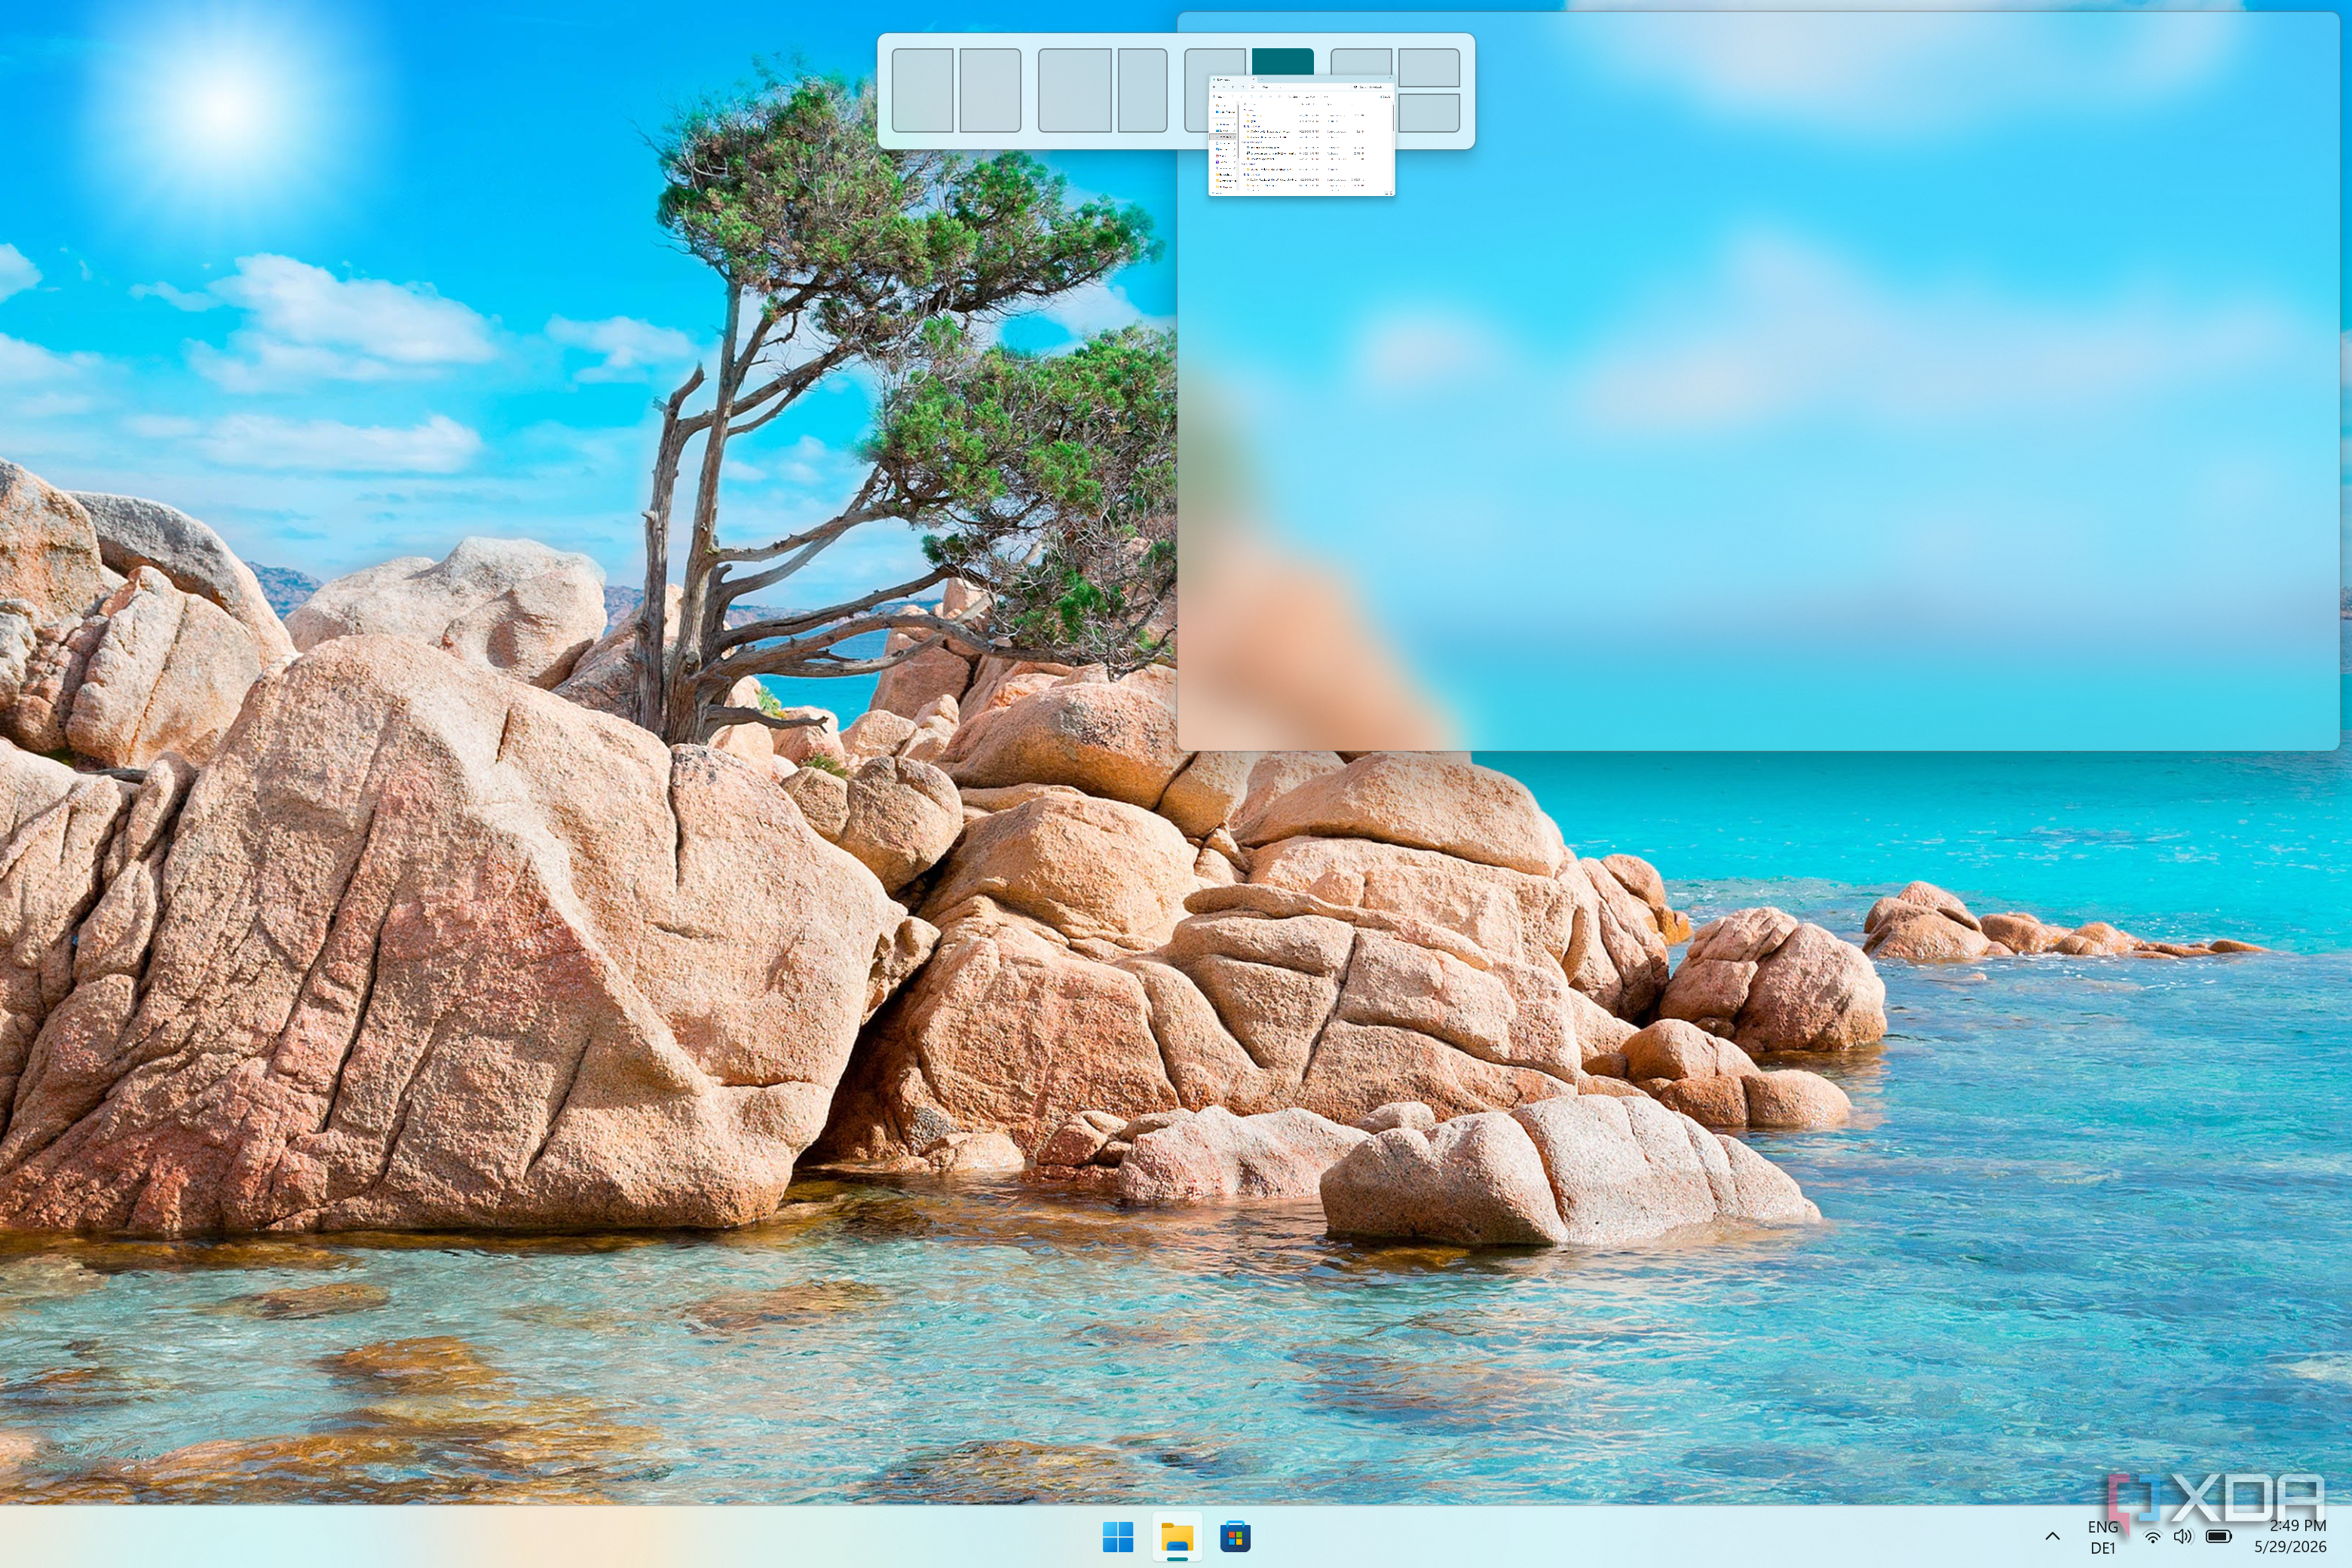The height and width of the screenshot is (1568, 2352).
Task: Select the top-right zone of the three-zone layout
Action: [x=1429, y=67]
